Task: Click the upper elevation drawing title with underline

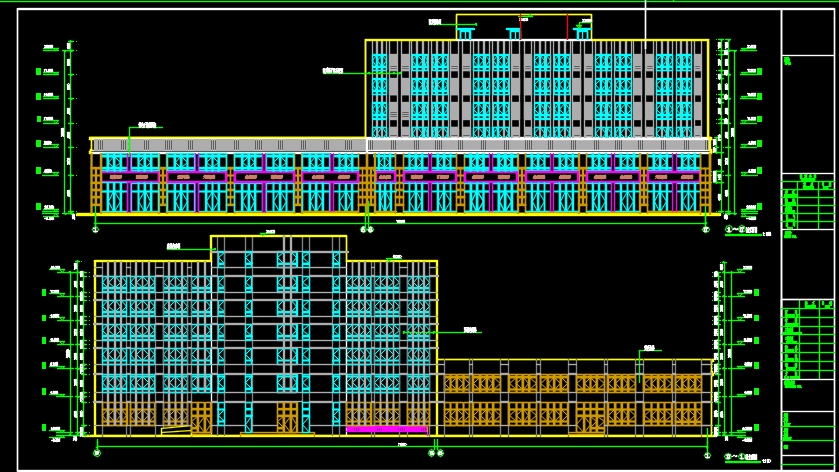Action: pos(748,231)
